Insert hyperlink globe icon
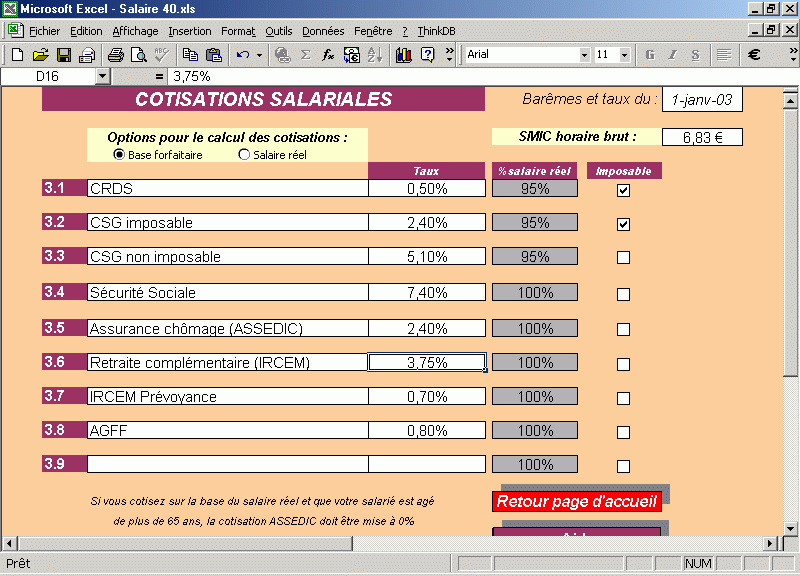Image resolution: width=800 pixels, height=576 pixels. pos(282,55)
